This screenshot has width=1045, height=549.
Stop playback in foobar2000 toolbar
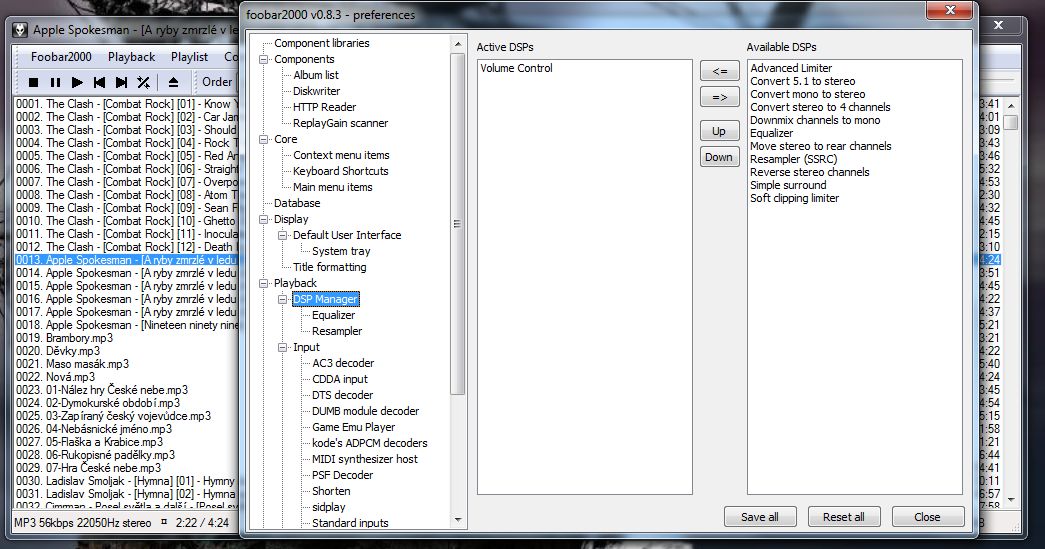pyautogui.click(x=33, y=83)
